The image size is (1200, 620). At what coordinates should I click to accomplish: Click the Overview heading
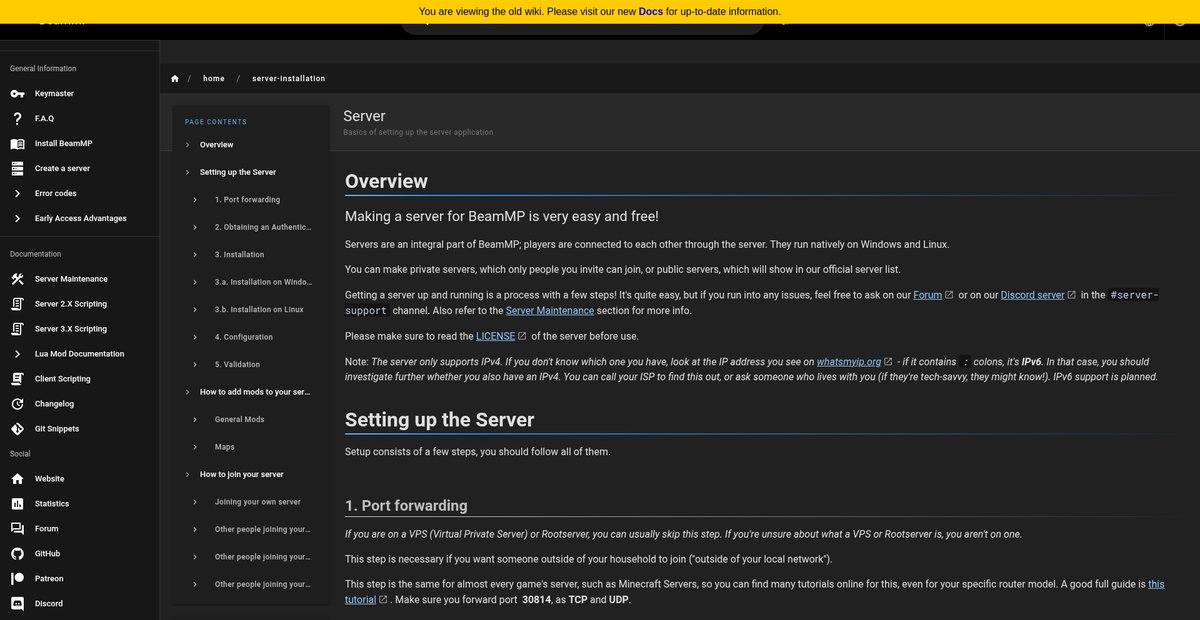[x=386, y=181]
